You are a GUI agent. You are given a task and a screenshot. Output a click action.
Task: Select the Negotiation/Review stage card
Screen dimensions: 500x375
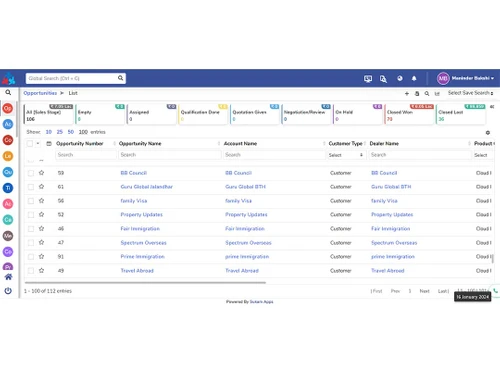coord(306,114)
